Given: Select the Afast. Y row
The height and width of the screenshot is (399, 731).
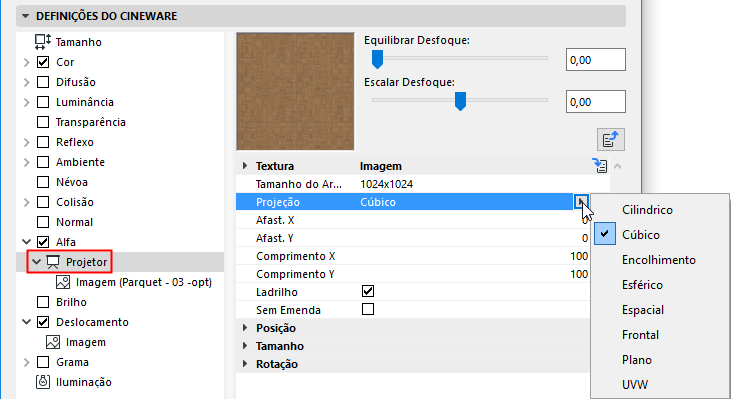Looking at the screenshot, I should click(413, 238).
